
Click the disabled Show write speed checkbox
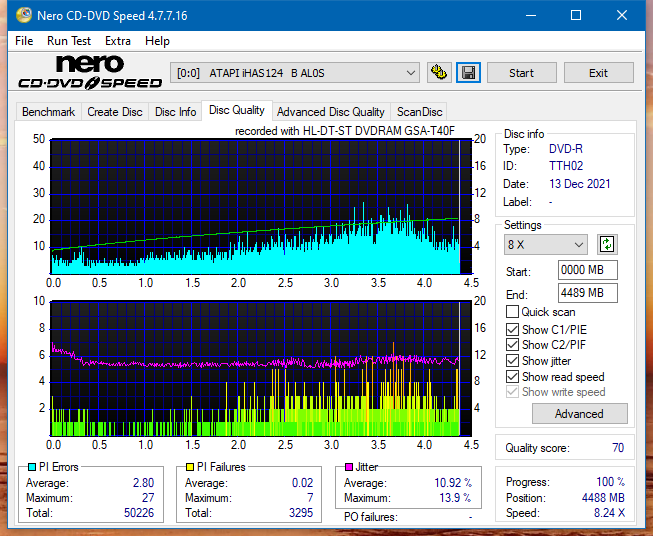512,392
